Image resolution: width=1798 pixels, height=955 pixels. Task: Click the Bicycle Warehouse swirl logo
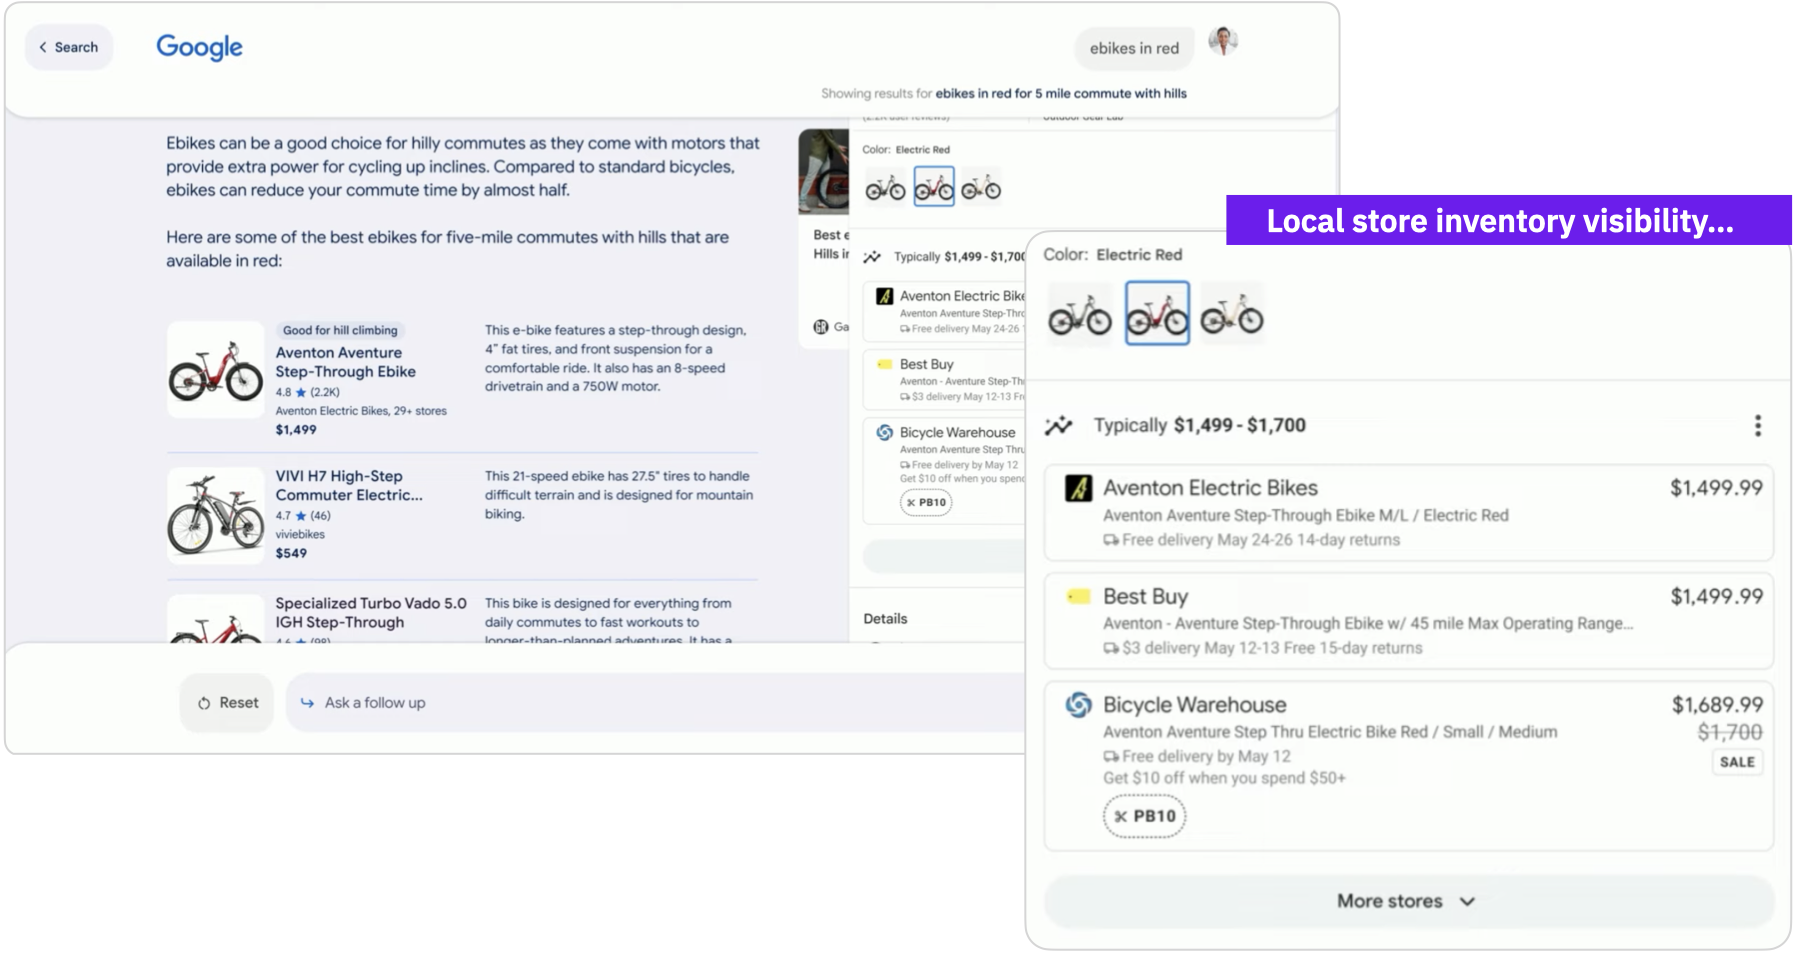1078,705
